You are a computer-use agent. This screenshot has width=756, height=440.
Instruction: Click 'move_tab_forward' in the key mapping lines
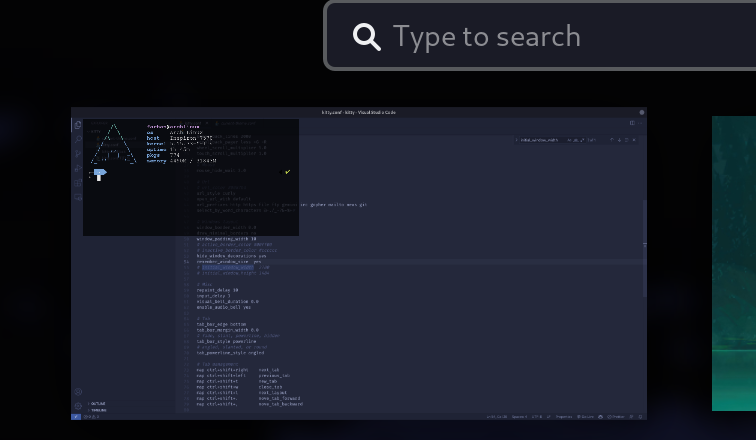tap(279, 399)
